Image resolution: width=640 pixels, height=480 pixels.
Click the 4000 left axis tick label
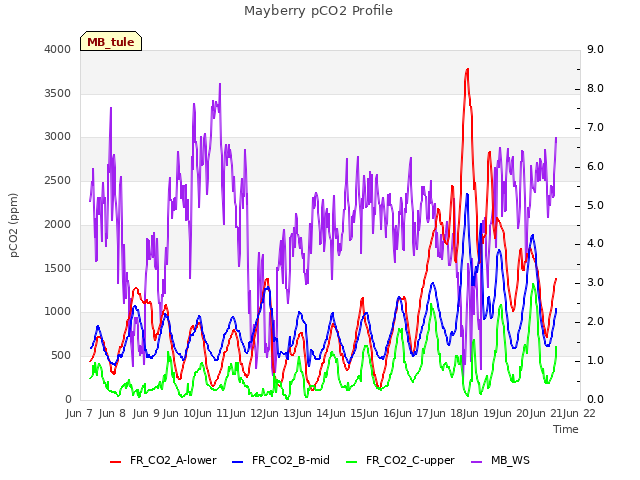click(x=58, y=49)
